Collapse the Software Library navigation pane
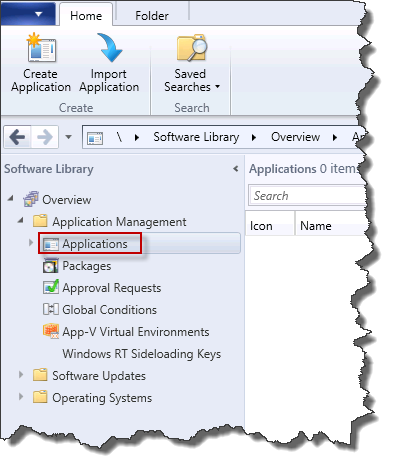 (236, 169)
